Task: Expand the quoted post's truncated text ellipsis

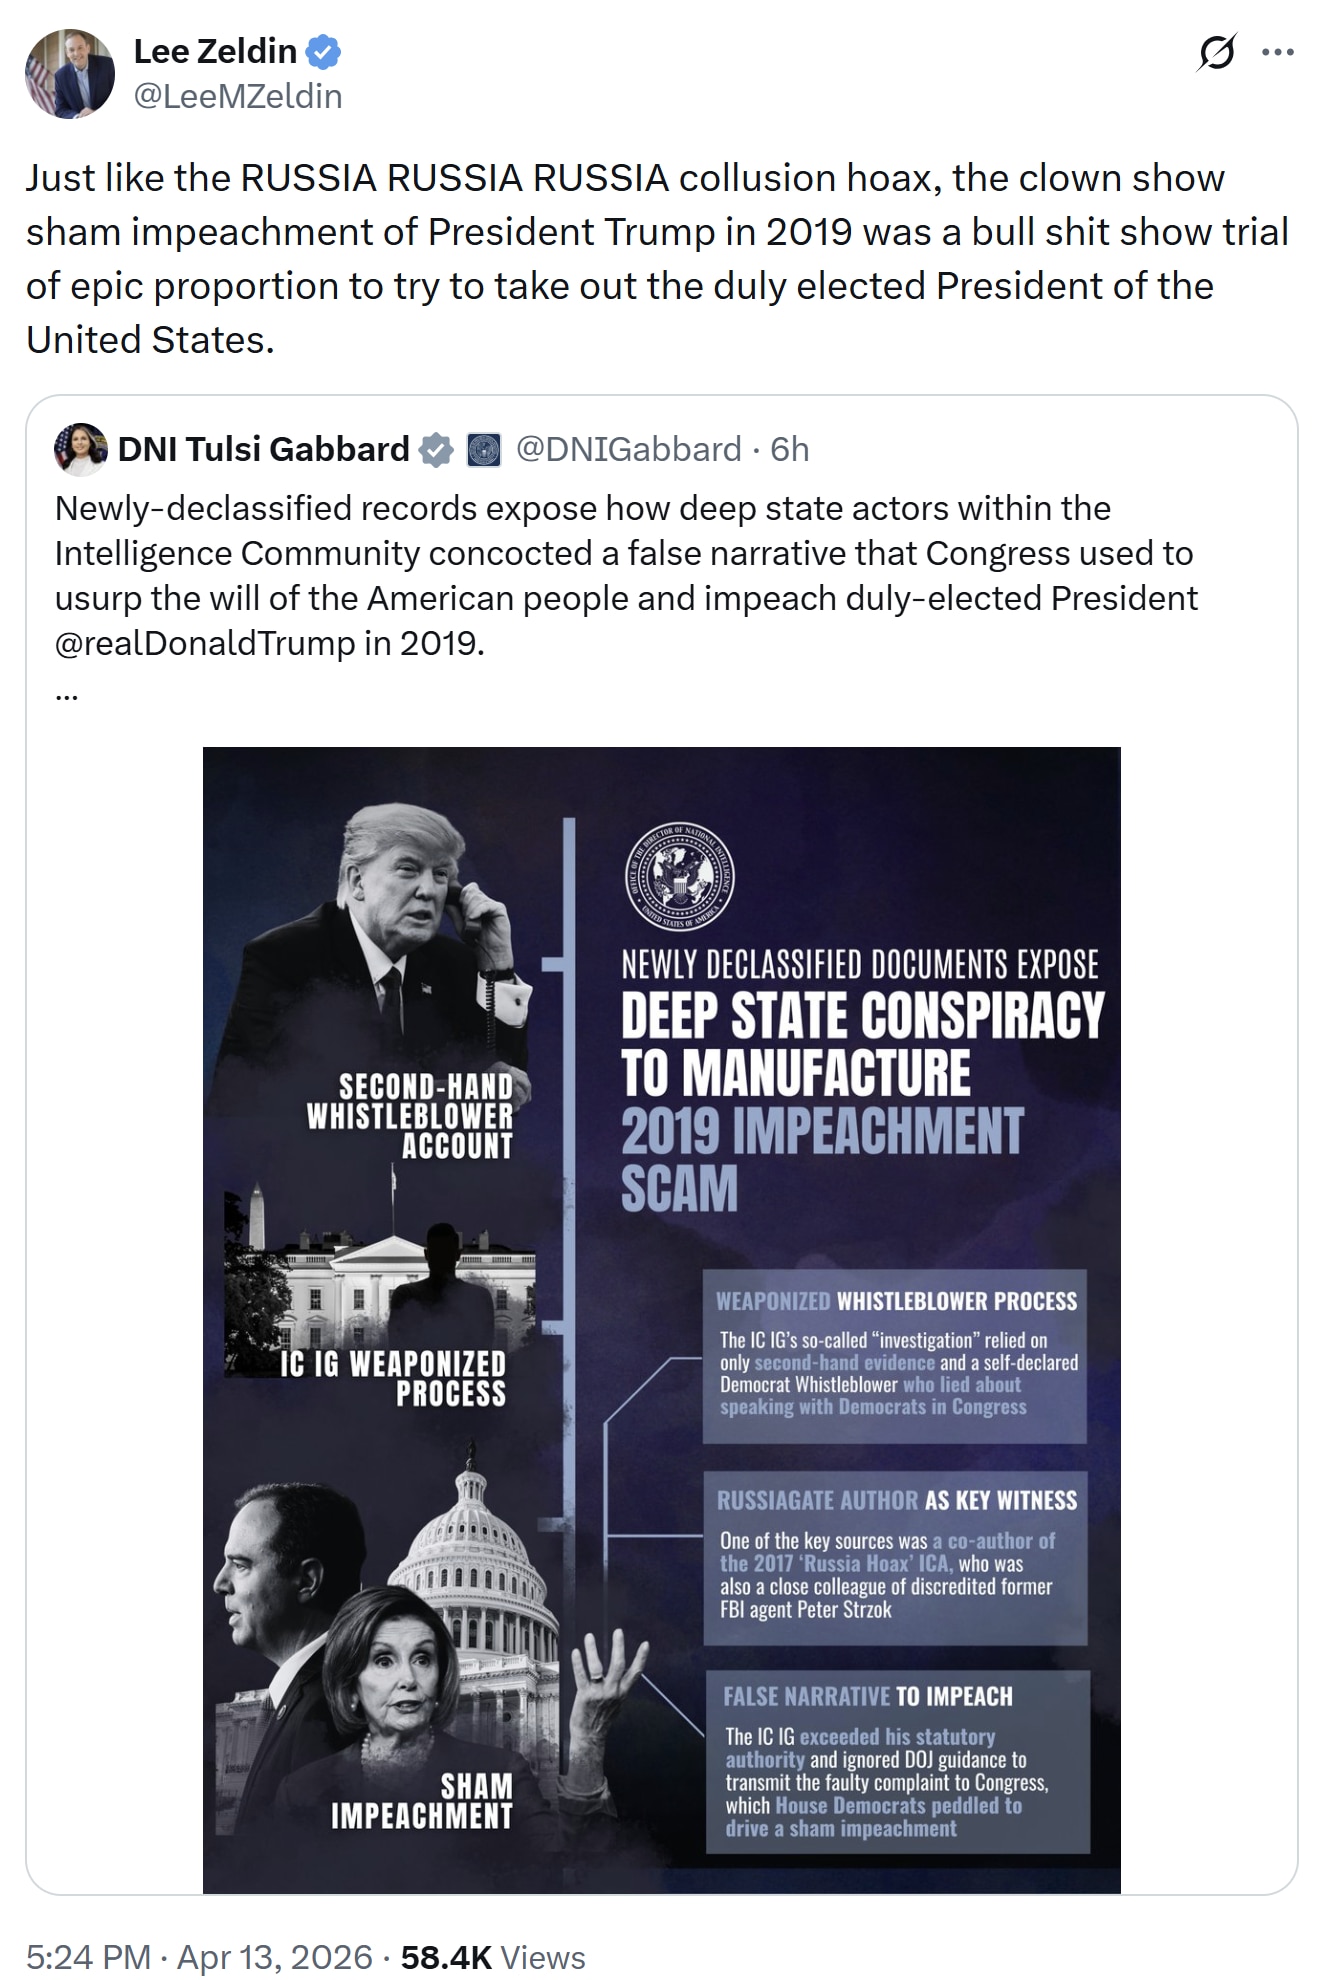Action: tap(66, 693)
